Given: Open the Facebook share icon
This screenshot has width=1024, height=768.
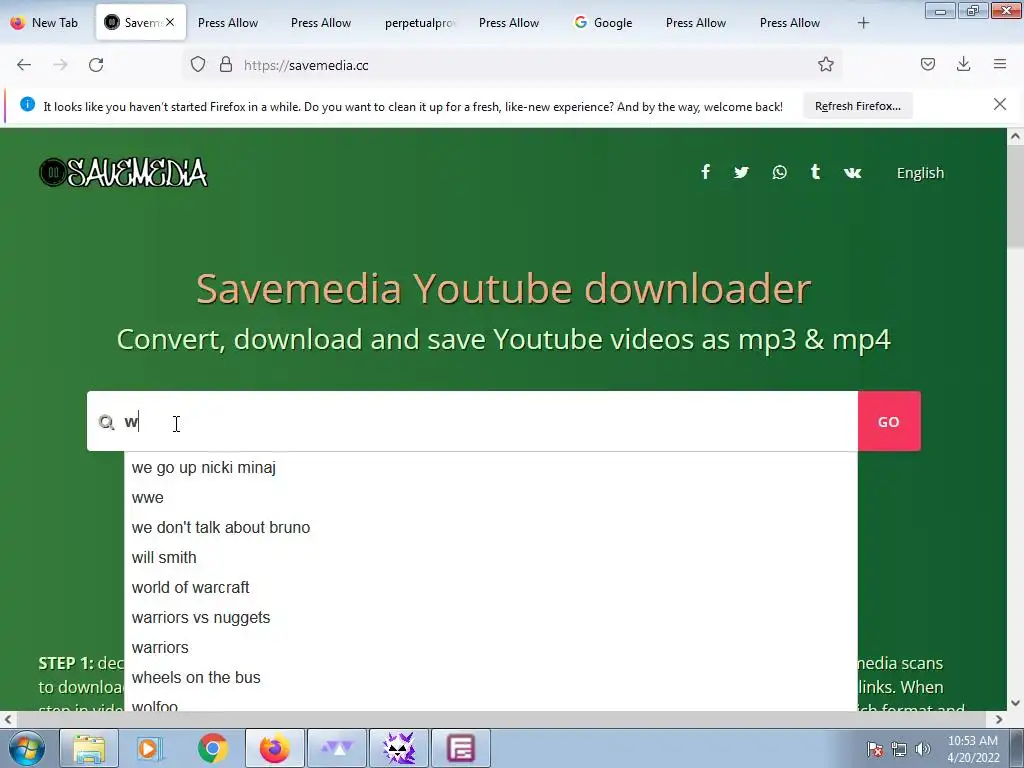Looking at the screenshot, I should click(705, 172).
